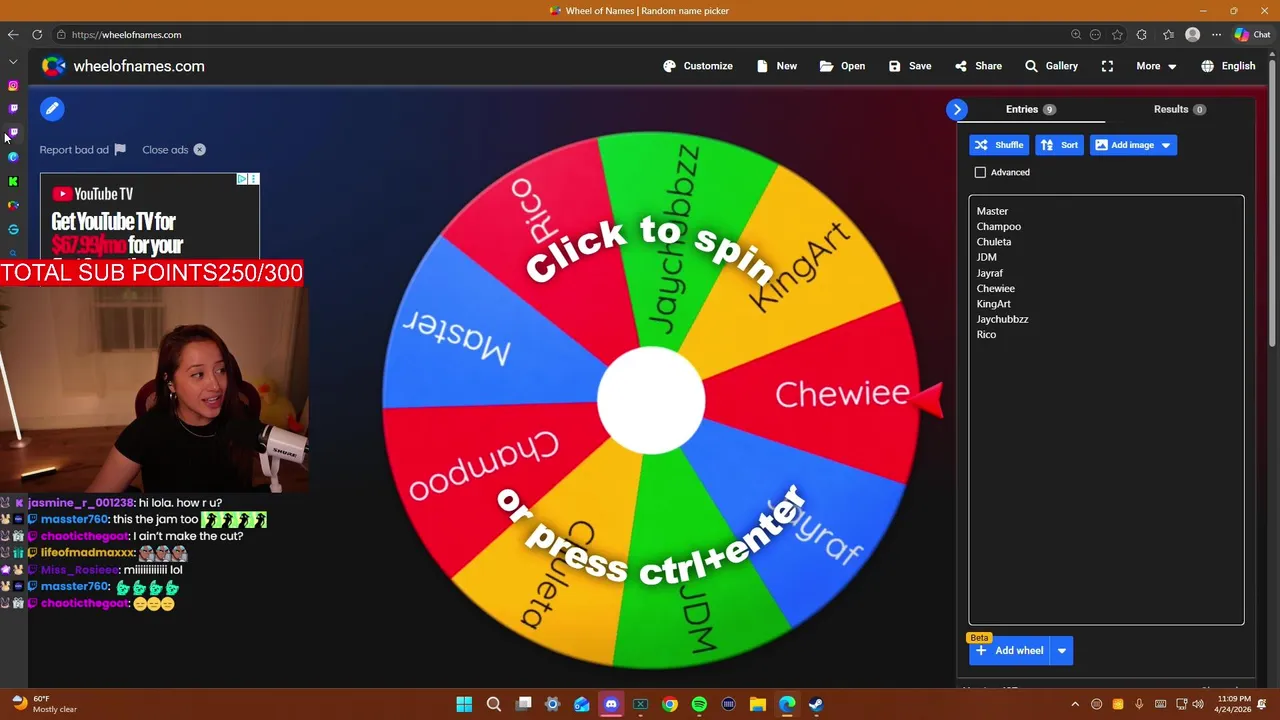This screenshot has width=1280, height=720.
Task: Select the entry 'Jayraf' in list
Action: point(989,273)
